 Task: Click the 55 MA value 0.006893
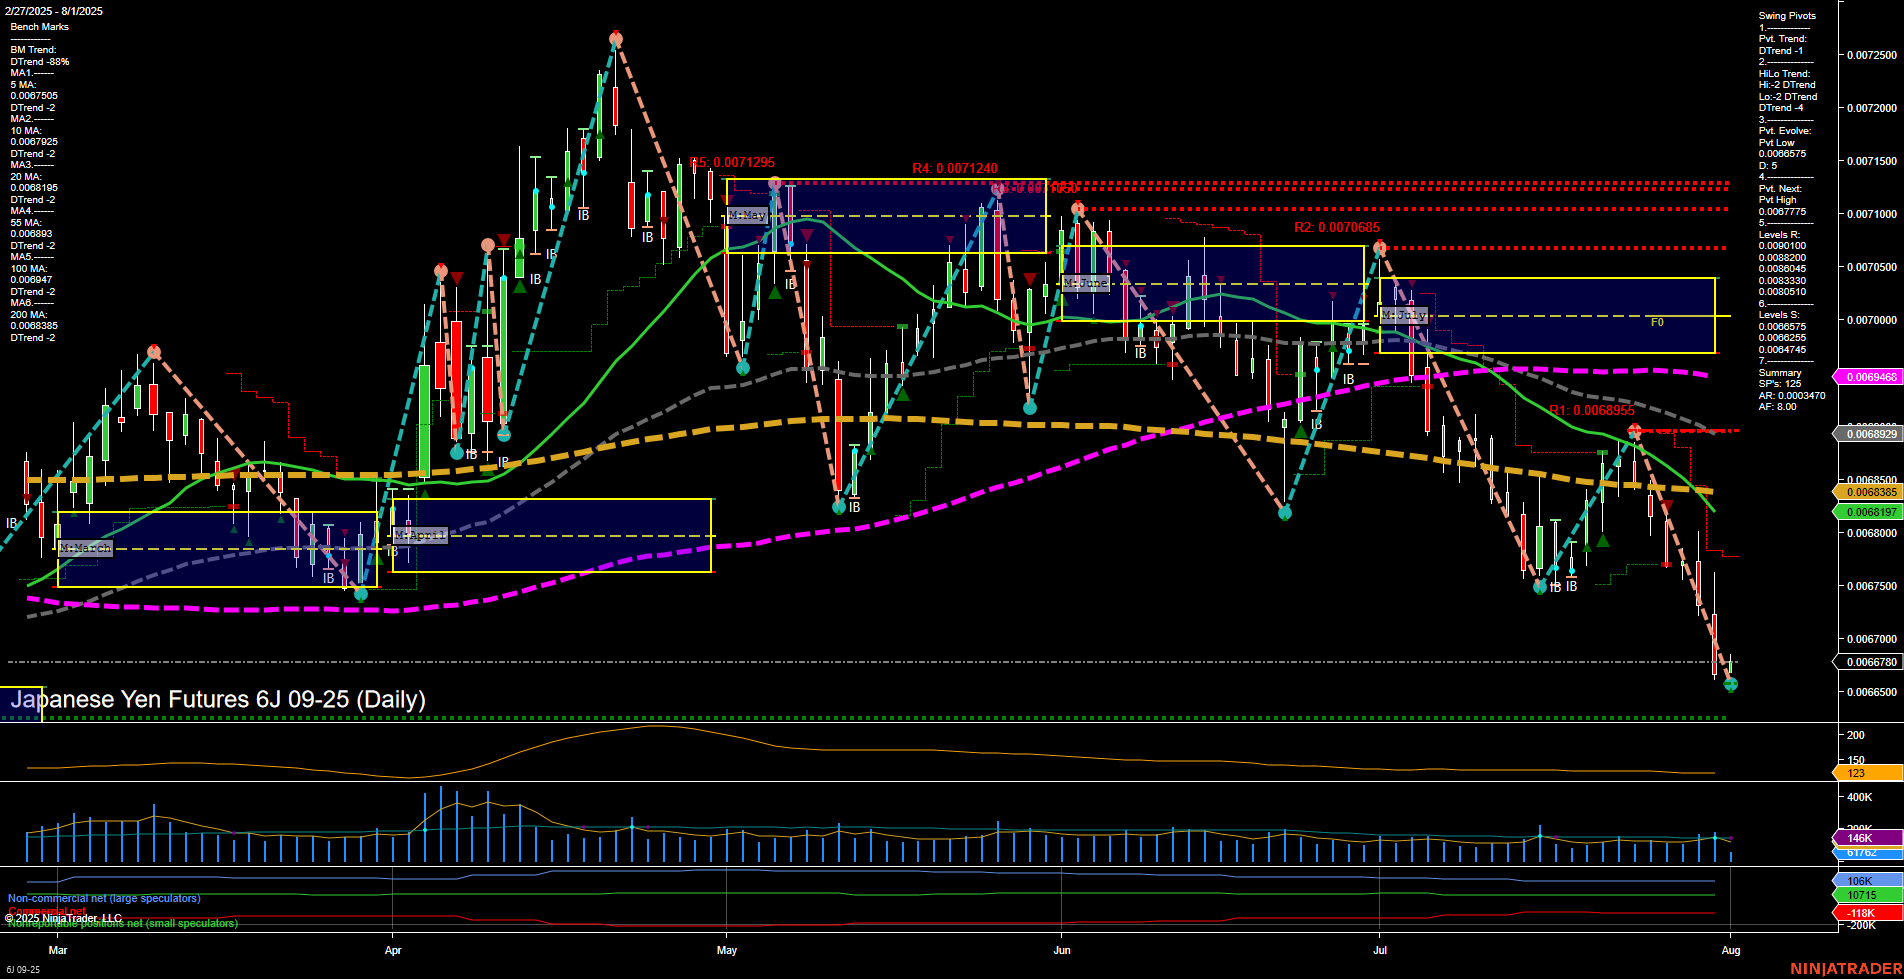31,234
